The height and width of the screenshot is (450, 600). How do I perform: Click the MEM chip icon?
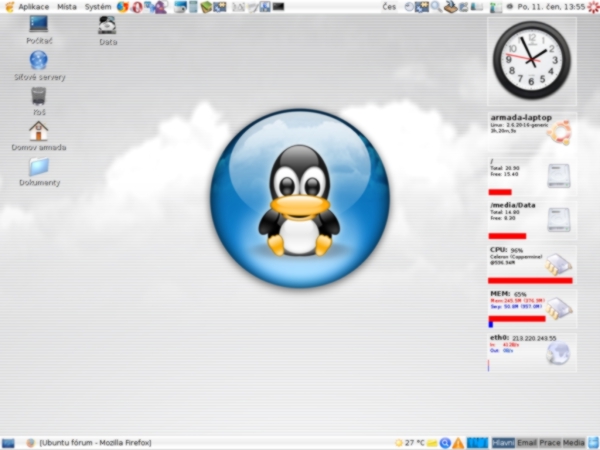click(559, 308)
